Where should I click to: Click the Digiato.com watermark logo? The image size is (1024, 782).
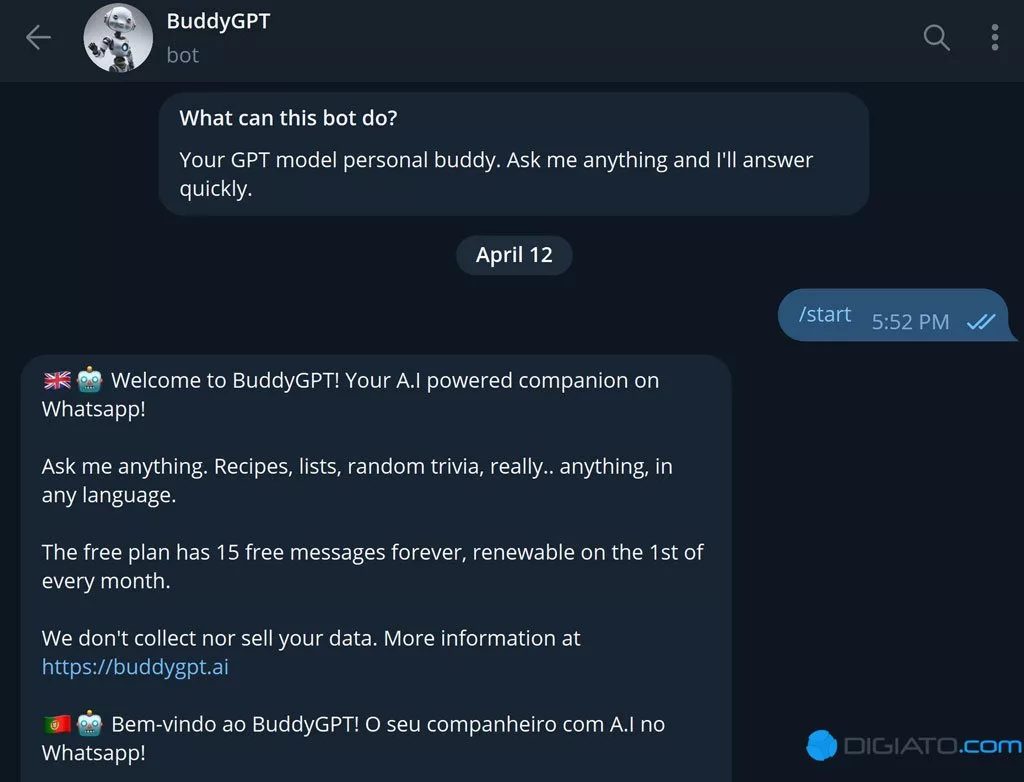(914, 745)
